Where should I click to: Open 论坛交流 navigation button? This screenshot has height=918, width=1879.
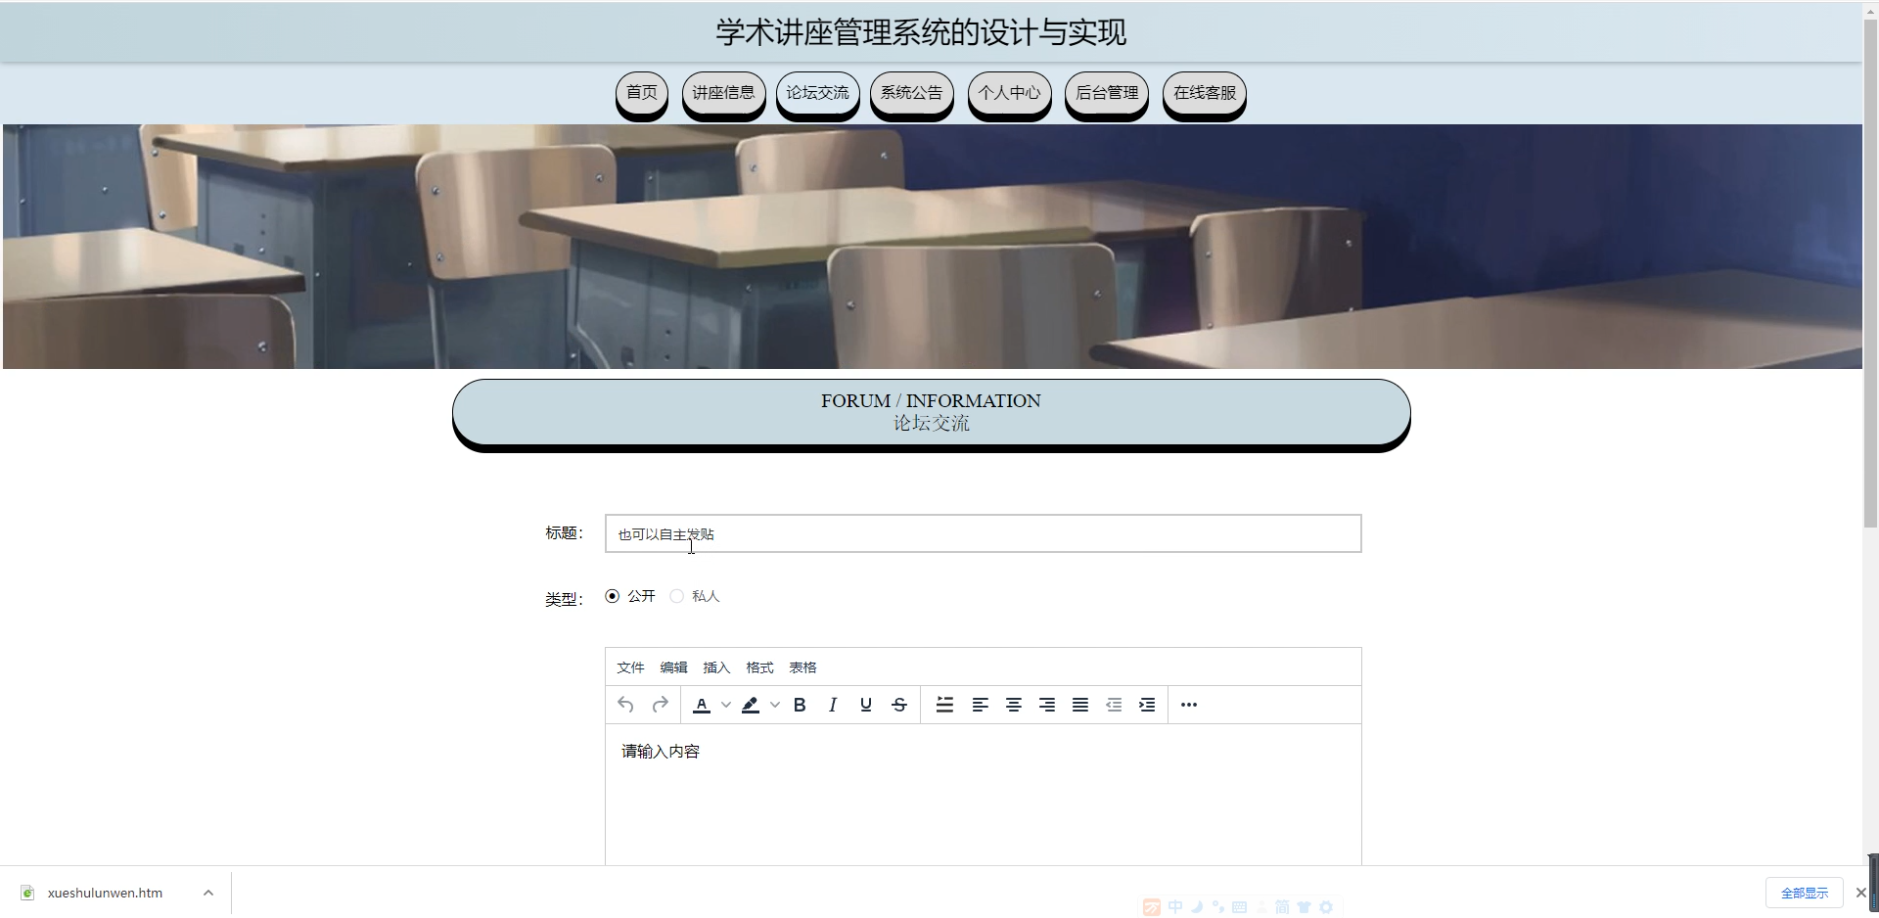point(818,93)
